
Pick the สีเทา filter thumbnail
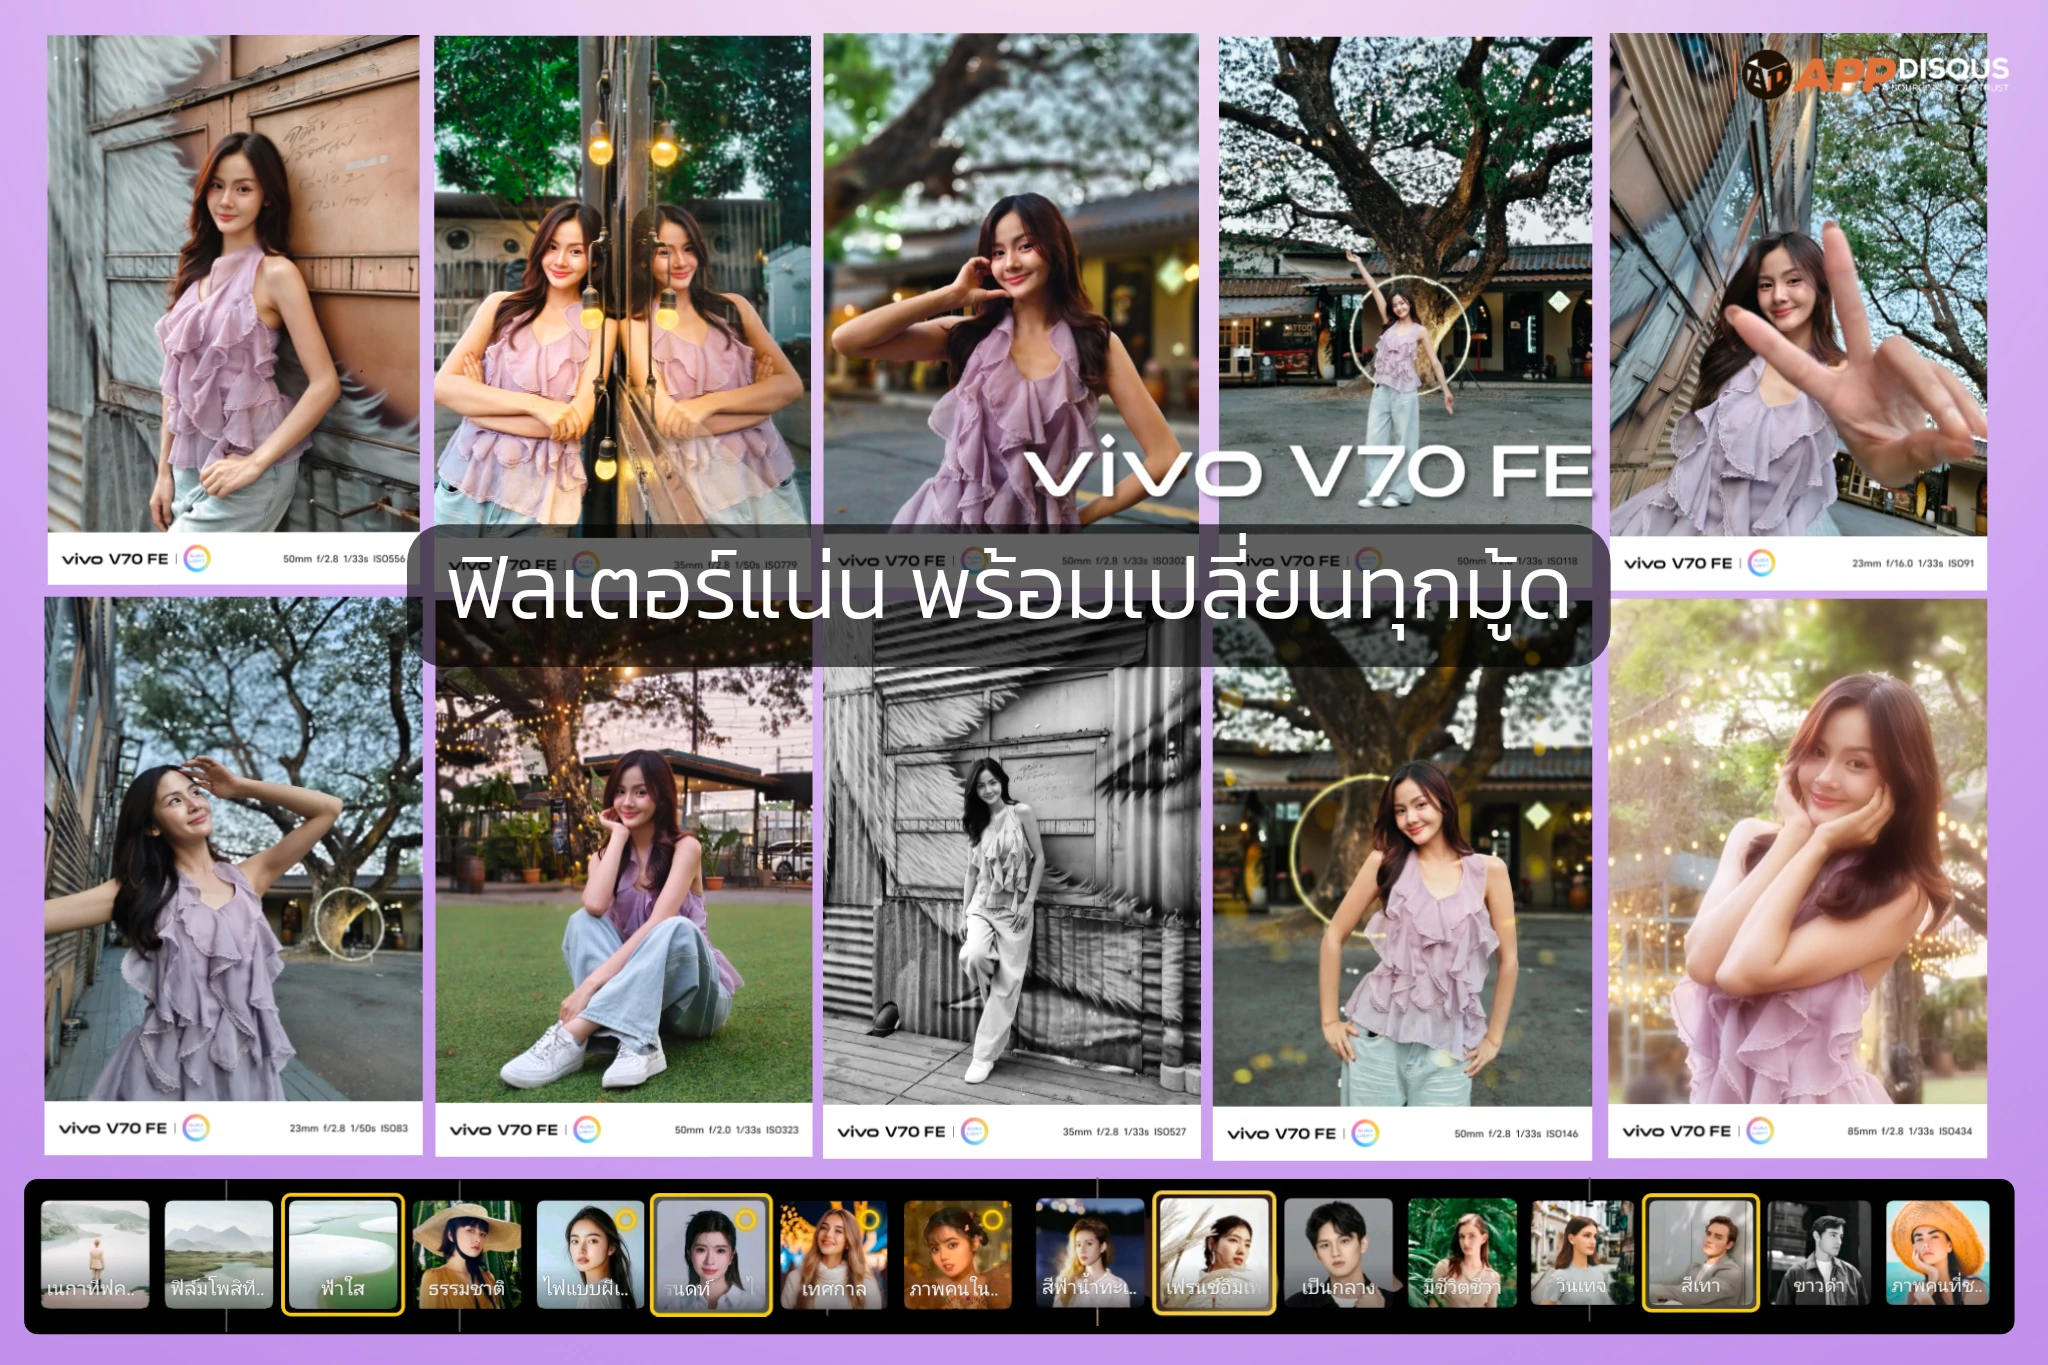click(x=1700, y=1254)
